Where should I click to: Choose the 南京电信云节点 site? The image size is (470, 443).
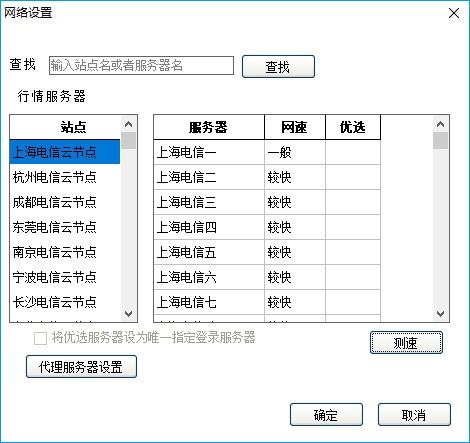[x=65, y=252]
